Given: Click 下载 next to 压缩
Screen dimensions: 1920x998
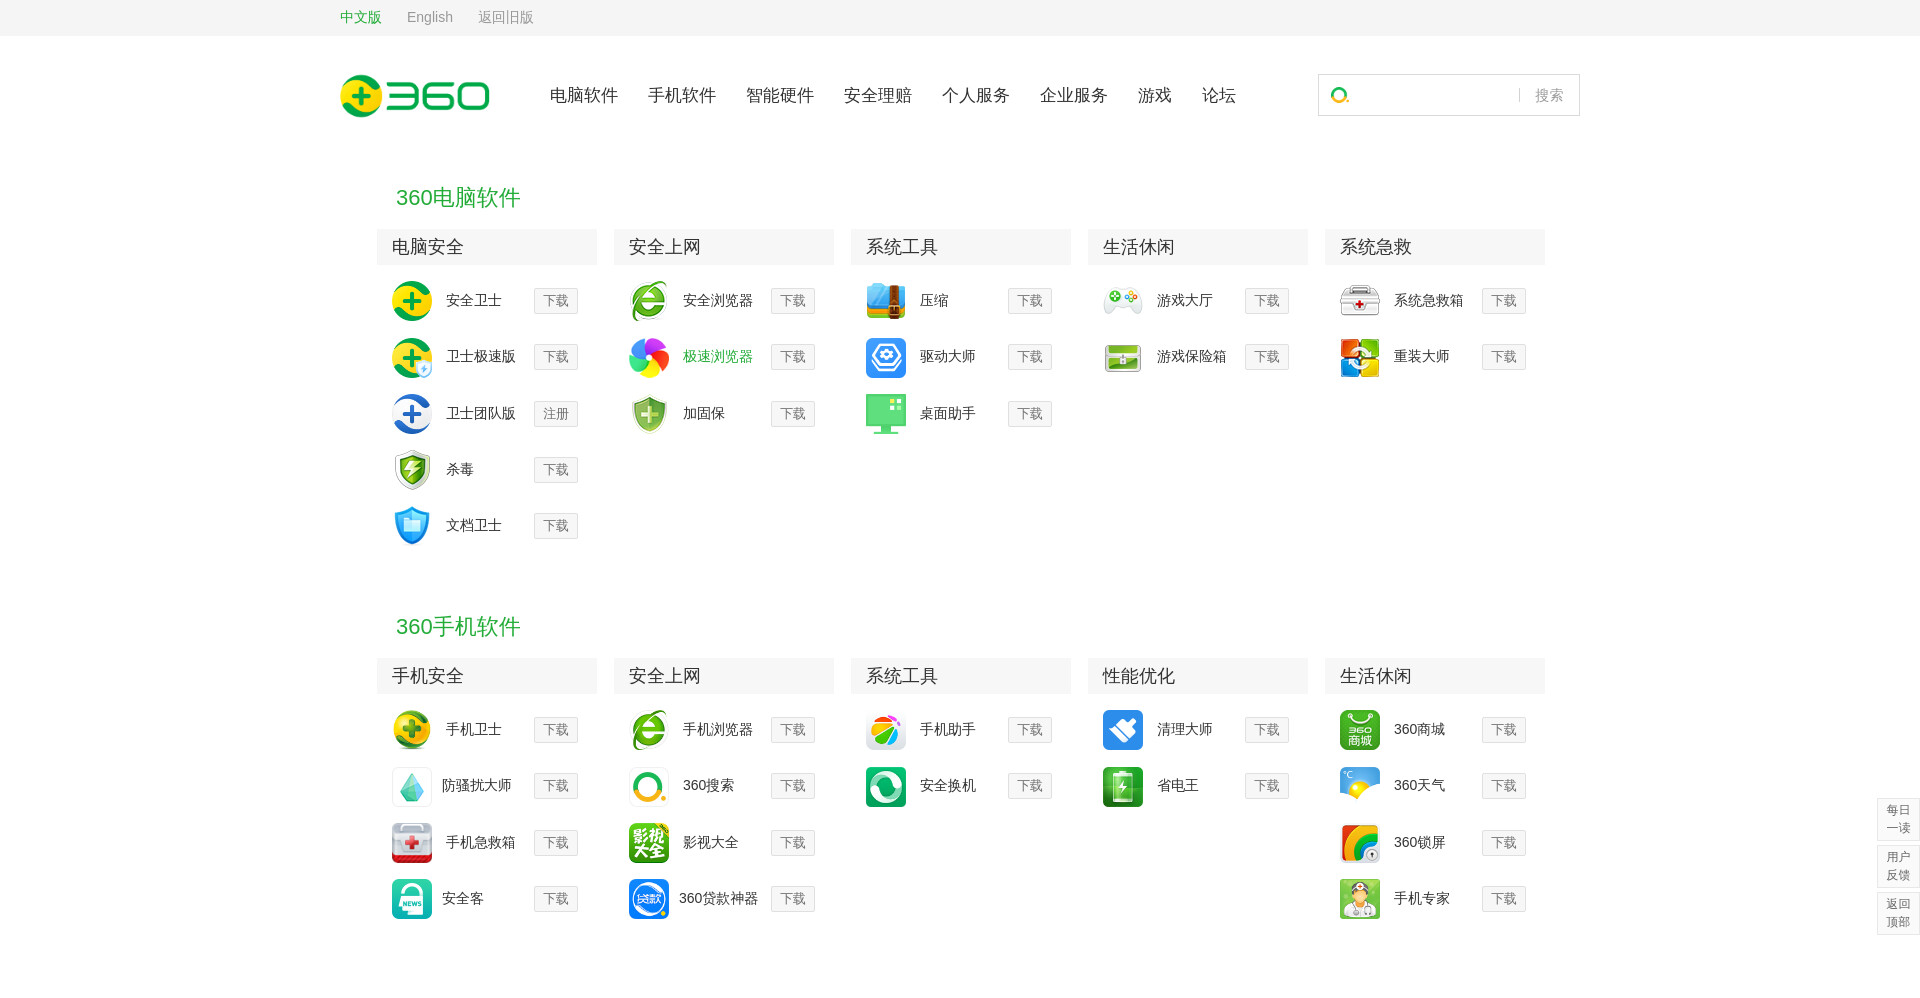Looking at the screenshot, I should pyautogui.click(x=1030, y=301).
